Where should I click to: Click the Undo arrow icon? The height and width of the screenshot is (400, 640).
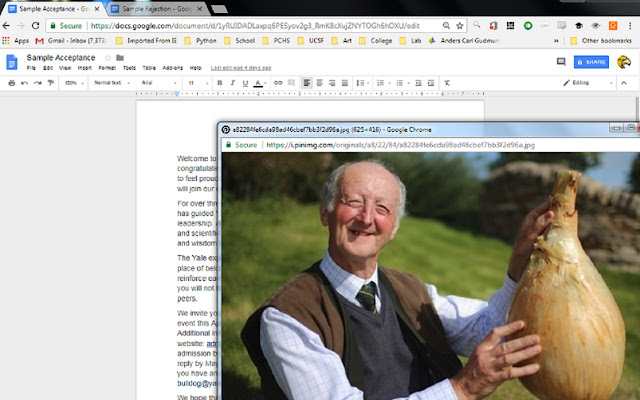click(23, 82)
